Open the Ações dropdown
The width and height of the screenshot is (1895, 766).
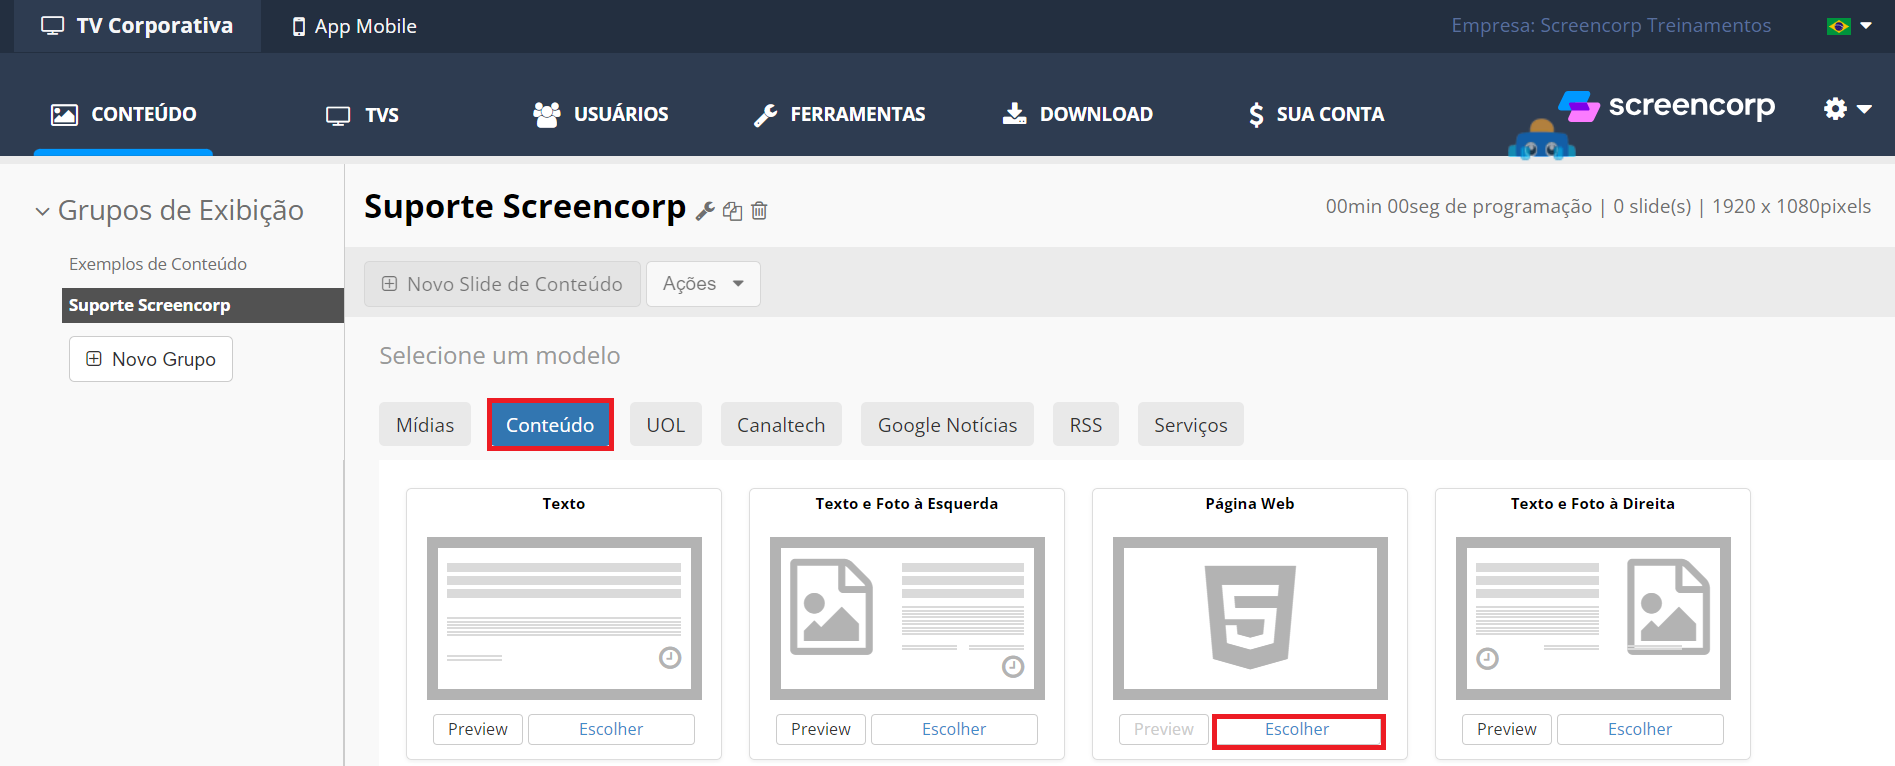click(703, 284)
